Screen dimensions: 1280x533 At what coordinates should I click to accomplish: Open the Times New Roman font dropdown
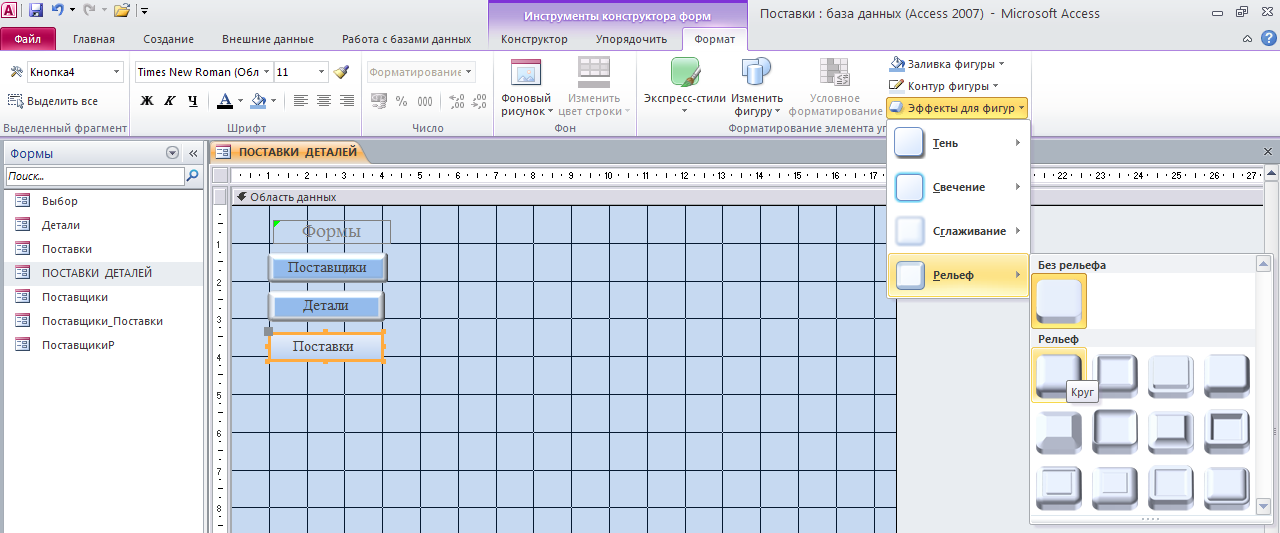click(x=266, y=72)
